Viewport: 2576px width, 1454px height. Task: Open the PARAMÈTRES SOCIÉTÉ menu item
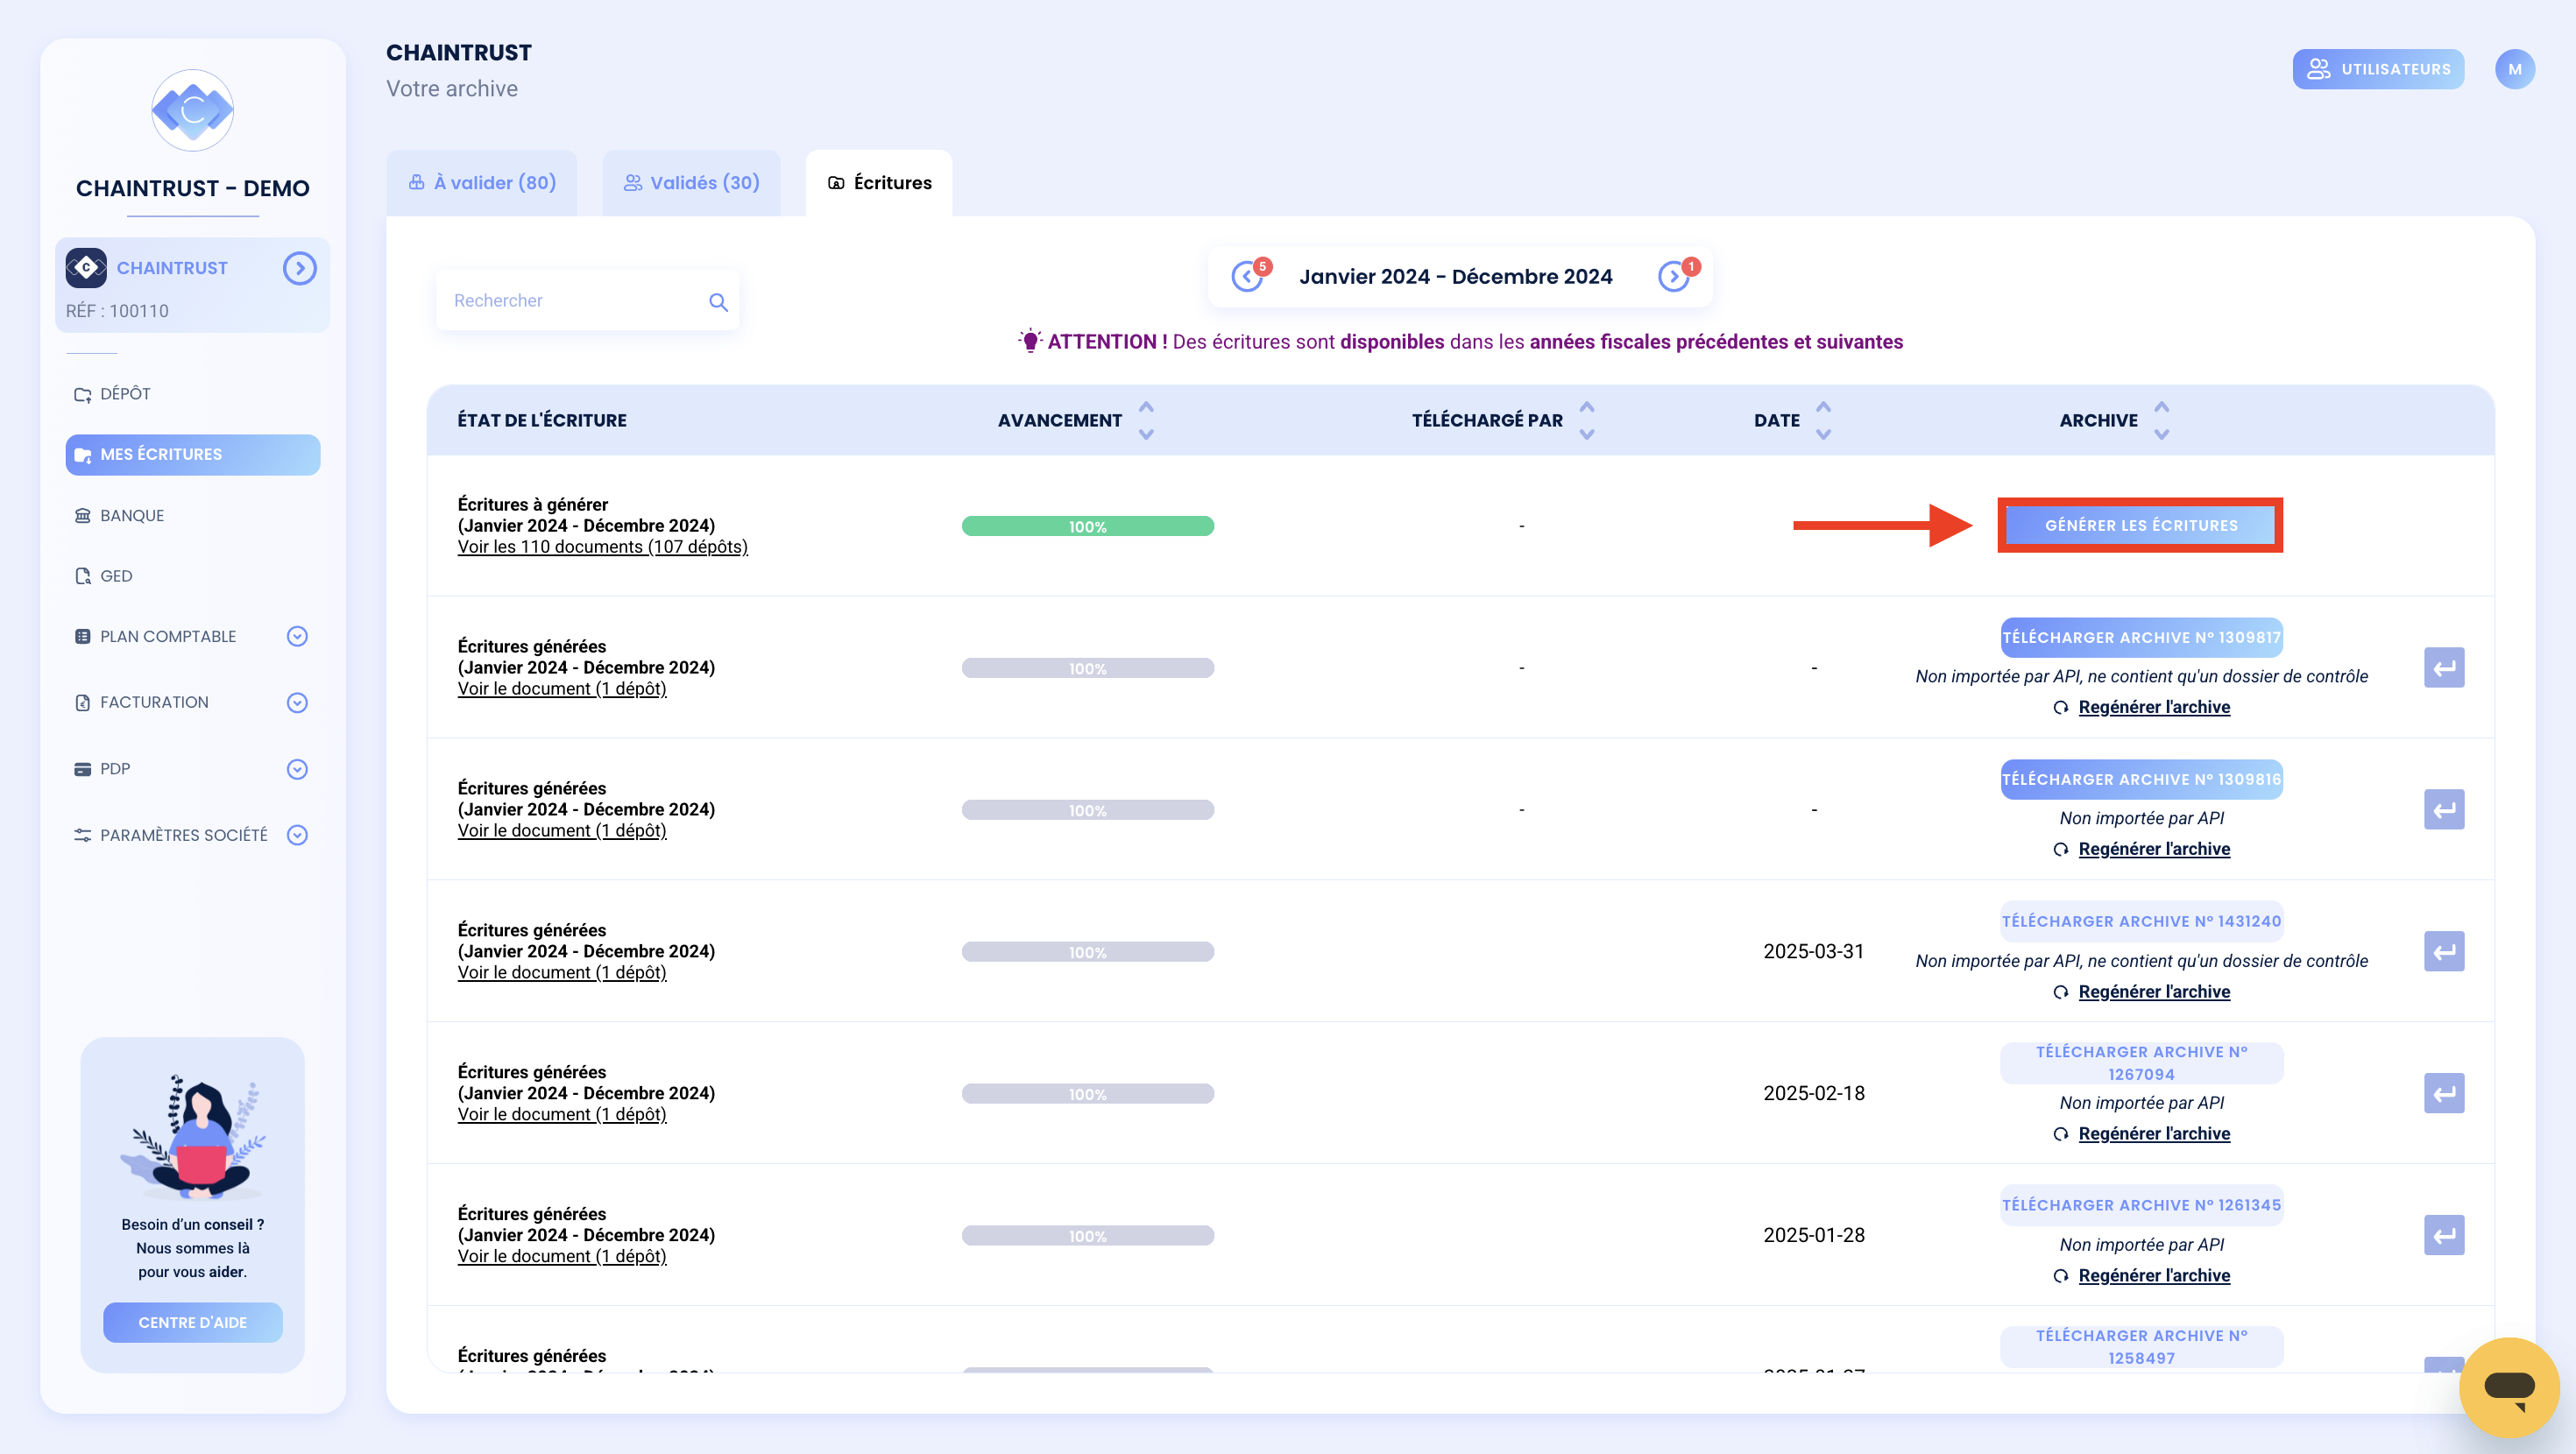pyautogui.click(x=183, y=835)
